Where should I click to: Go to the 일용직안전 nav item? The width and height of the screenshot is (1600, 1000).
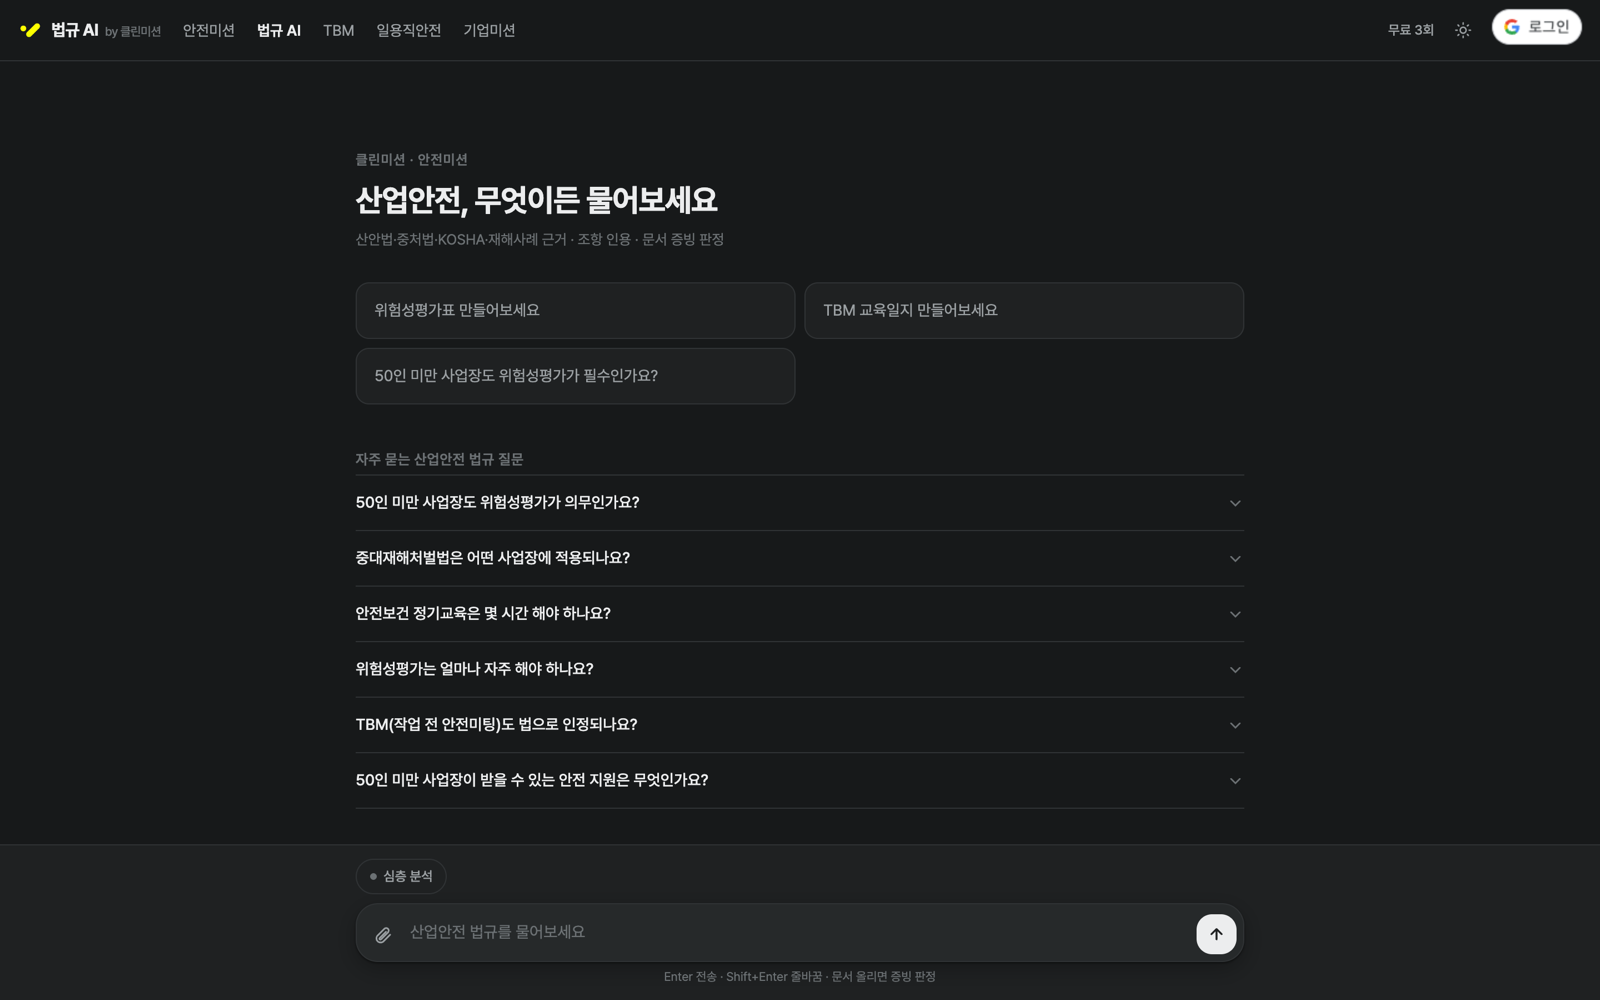(408, 30)
